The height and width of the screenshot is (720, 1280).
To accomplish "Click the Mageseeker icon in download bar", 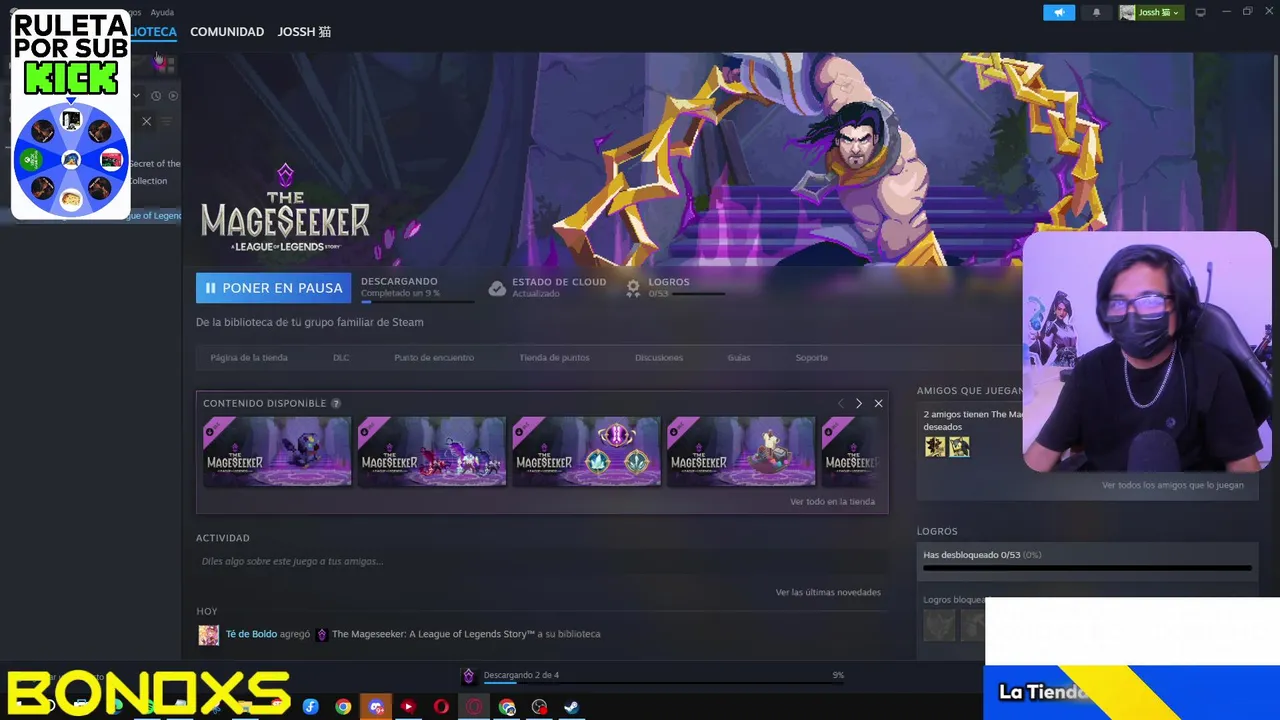I will coord(468,676).
